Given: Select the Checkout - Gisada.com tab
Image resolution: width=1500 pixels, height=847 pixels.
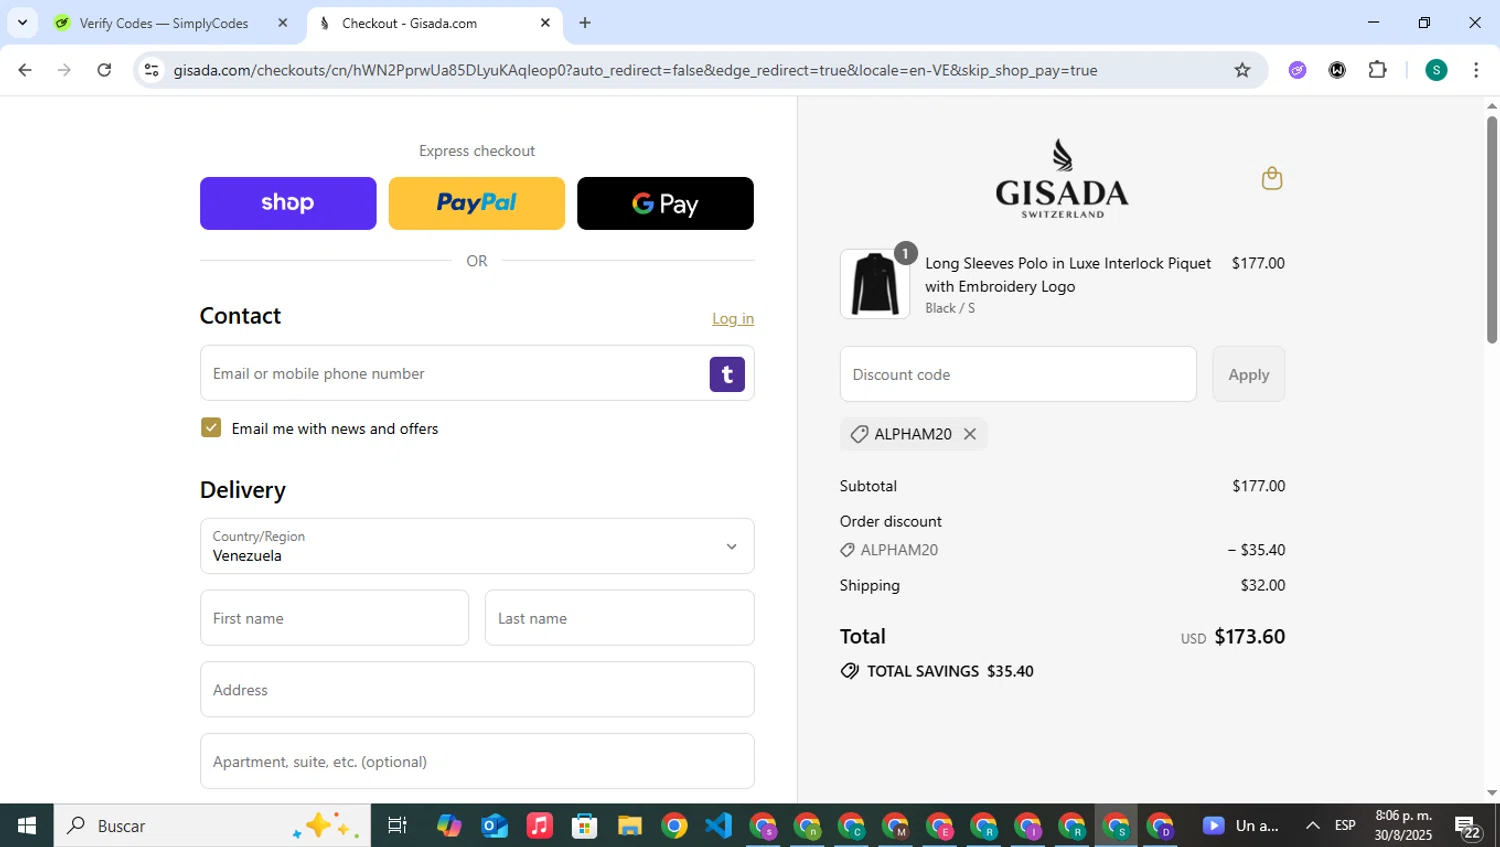Looking at the screenshot, I should coord(410,23).
